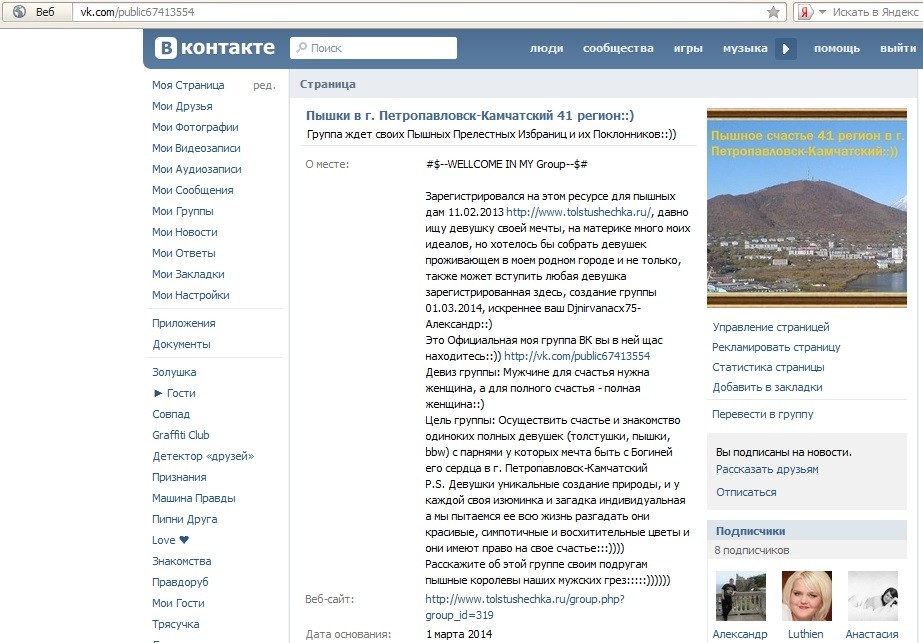Screen dimensions: 923x643
Task: Click the page title Пышки в г. Петропавловск-Камчатский
Action: [x=470, y=115]
